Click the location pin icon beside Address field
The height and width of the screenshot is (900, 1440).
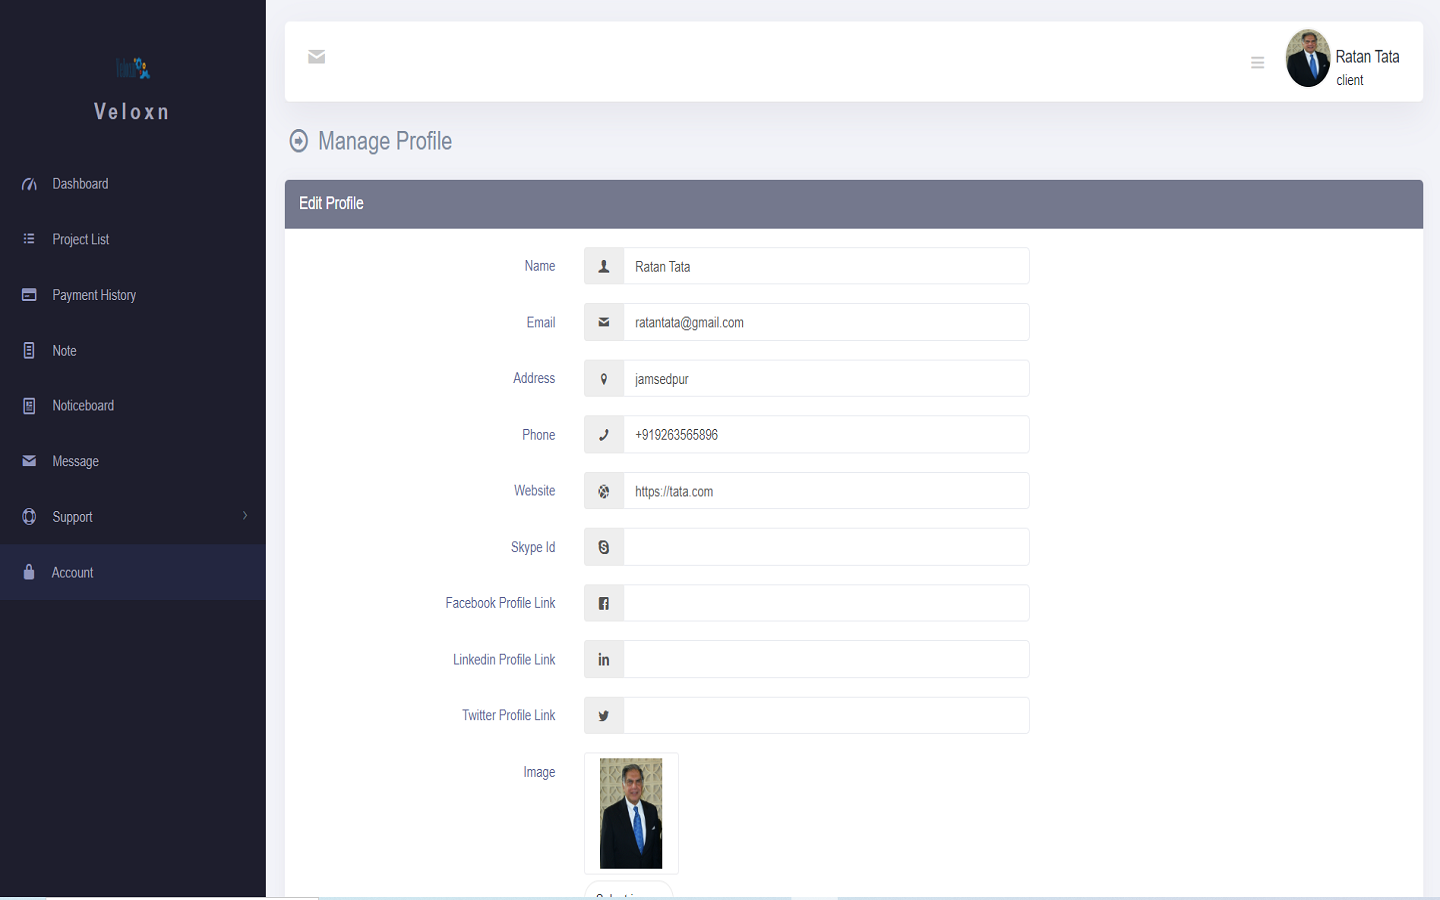(x=603, y=378)
